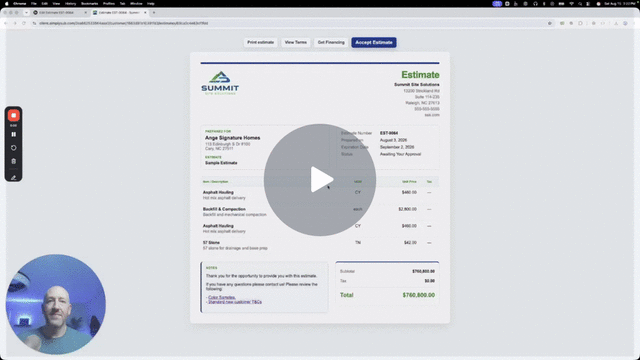Open the Wi-Fi status icon in the menu bar

click(x=571, y=4)
